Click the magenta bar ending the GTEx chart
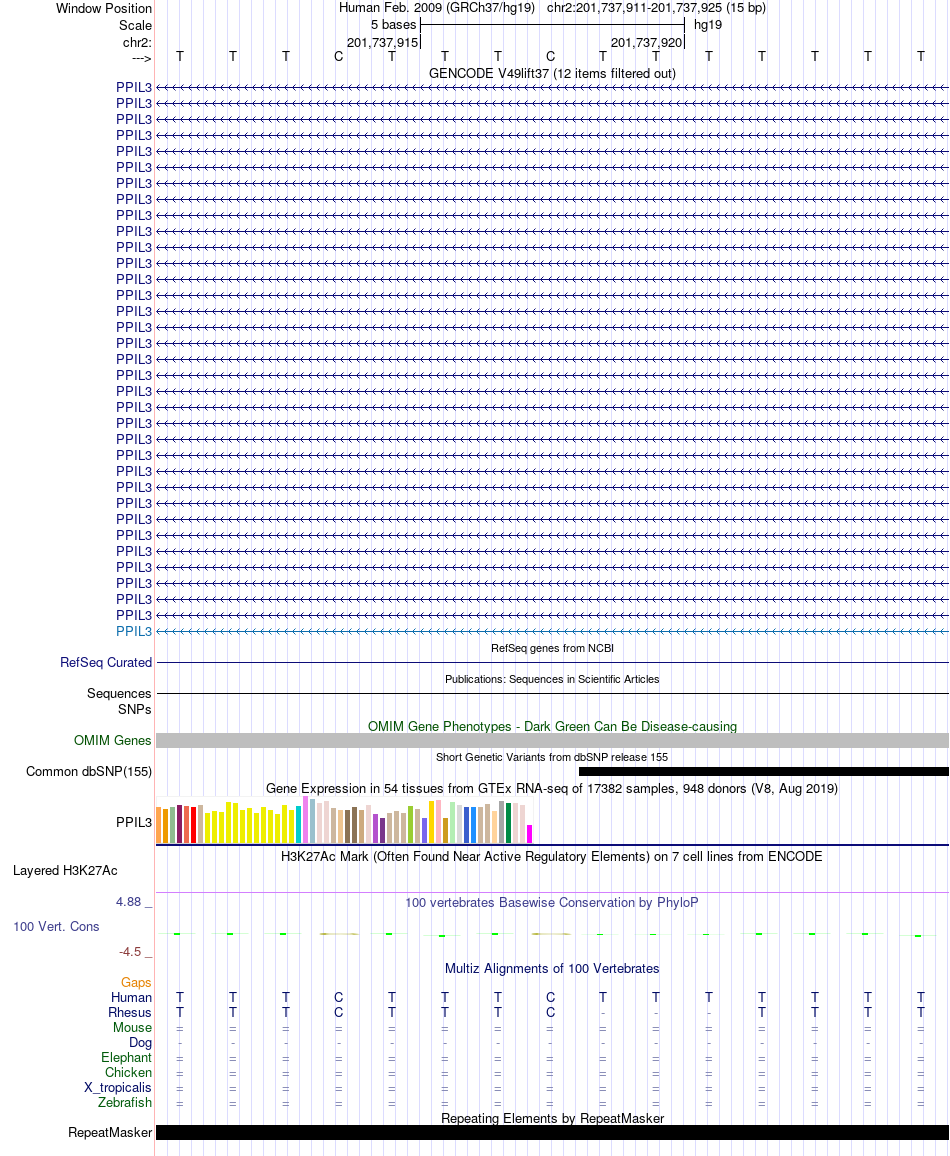Image resolution: width=950 pixels, height=1156 pixels. tap(529, 834)
